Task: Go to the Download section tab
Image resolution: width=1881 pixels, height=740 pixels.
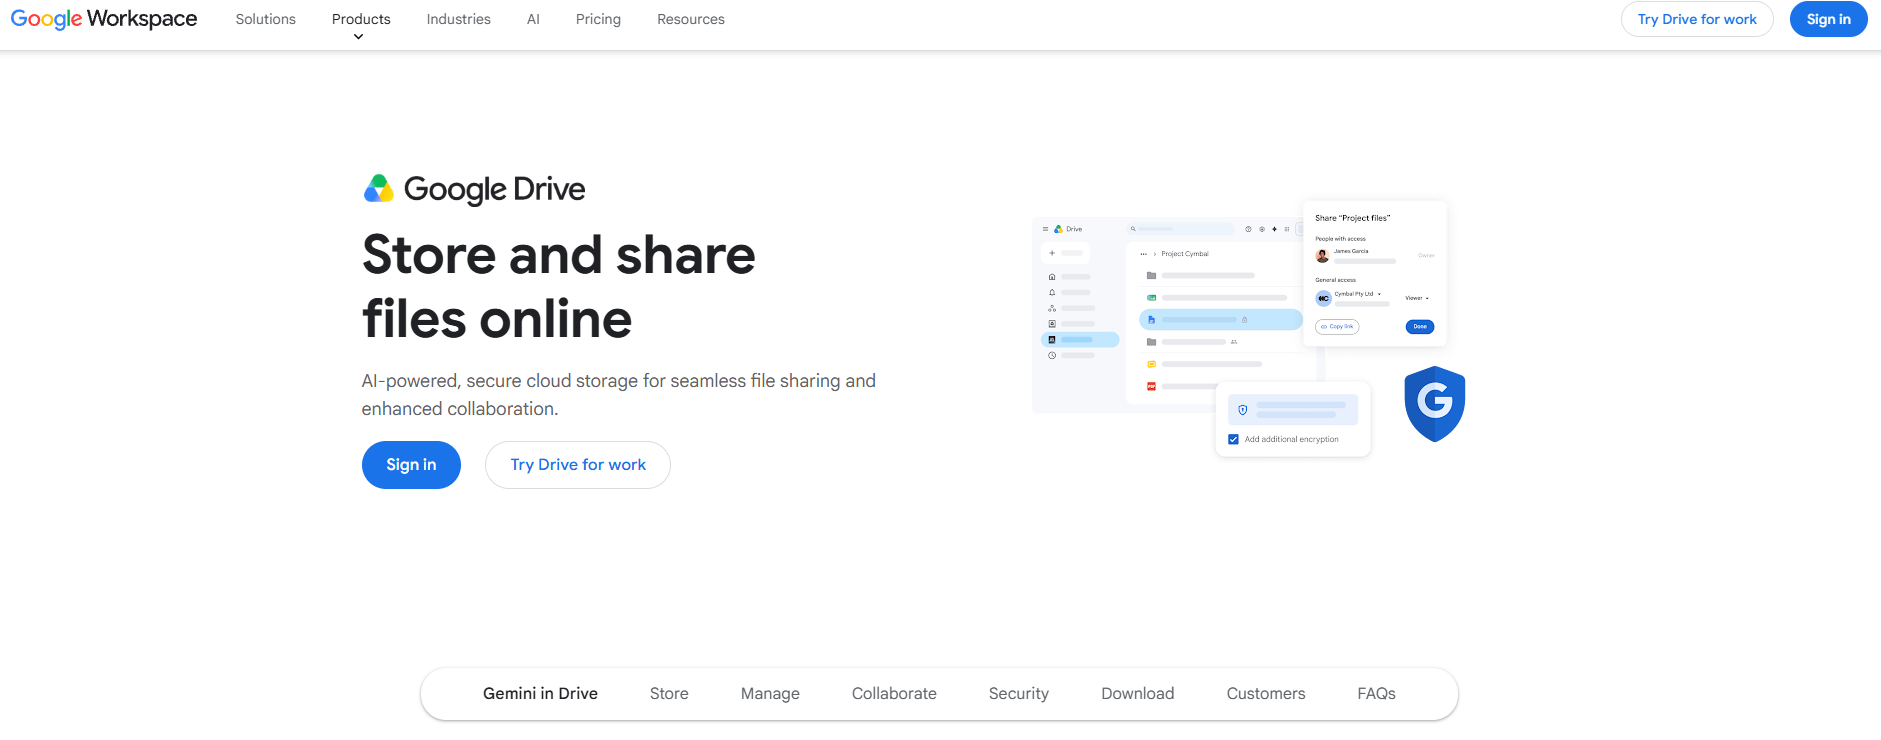Action: tap(1138, 694)
